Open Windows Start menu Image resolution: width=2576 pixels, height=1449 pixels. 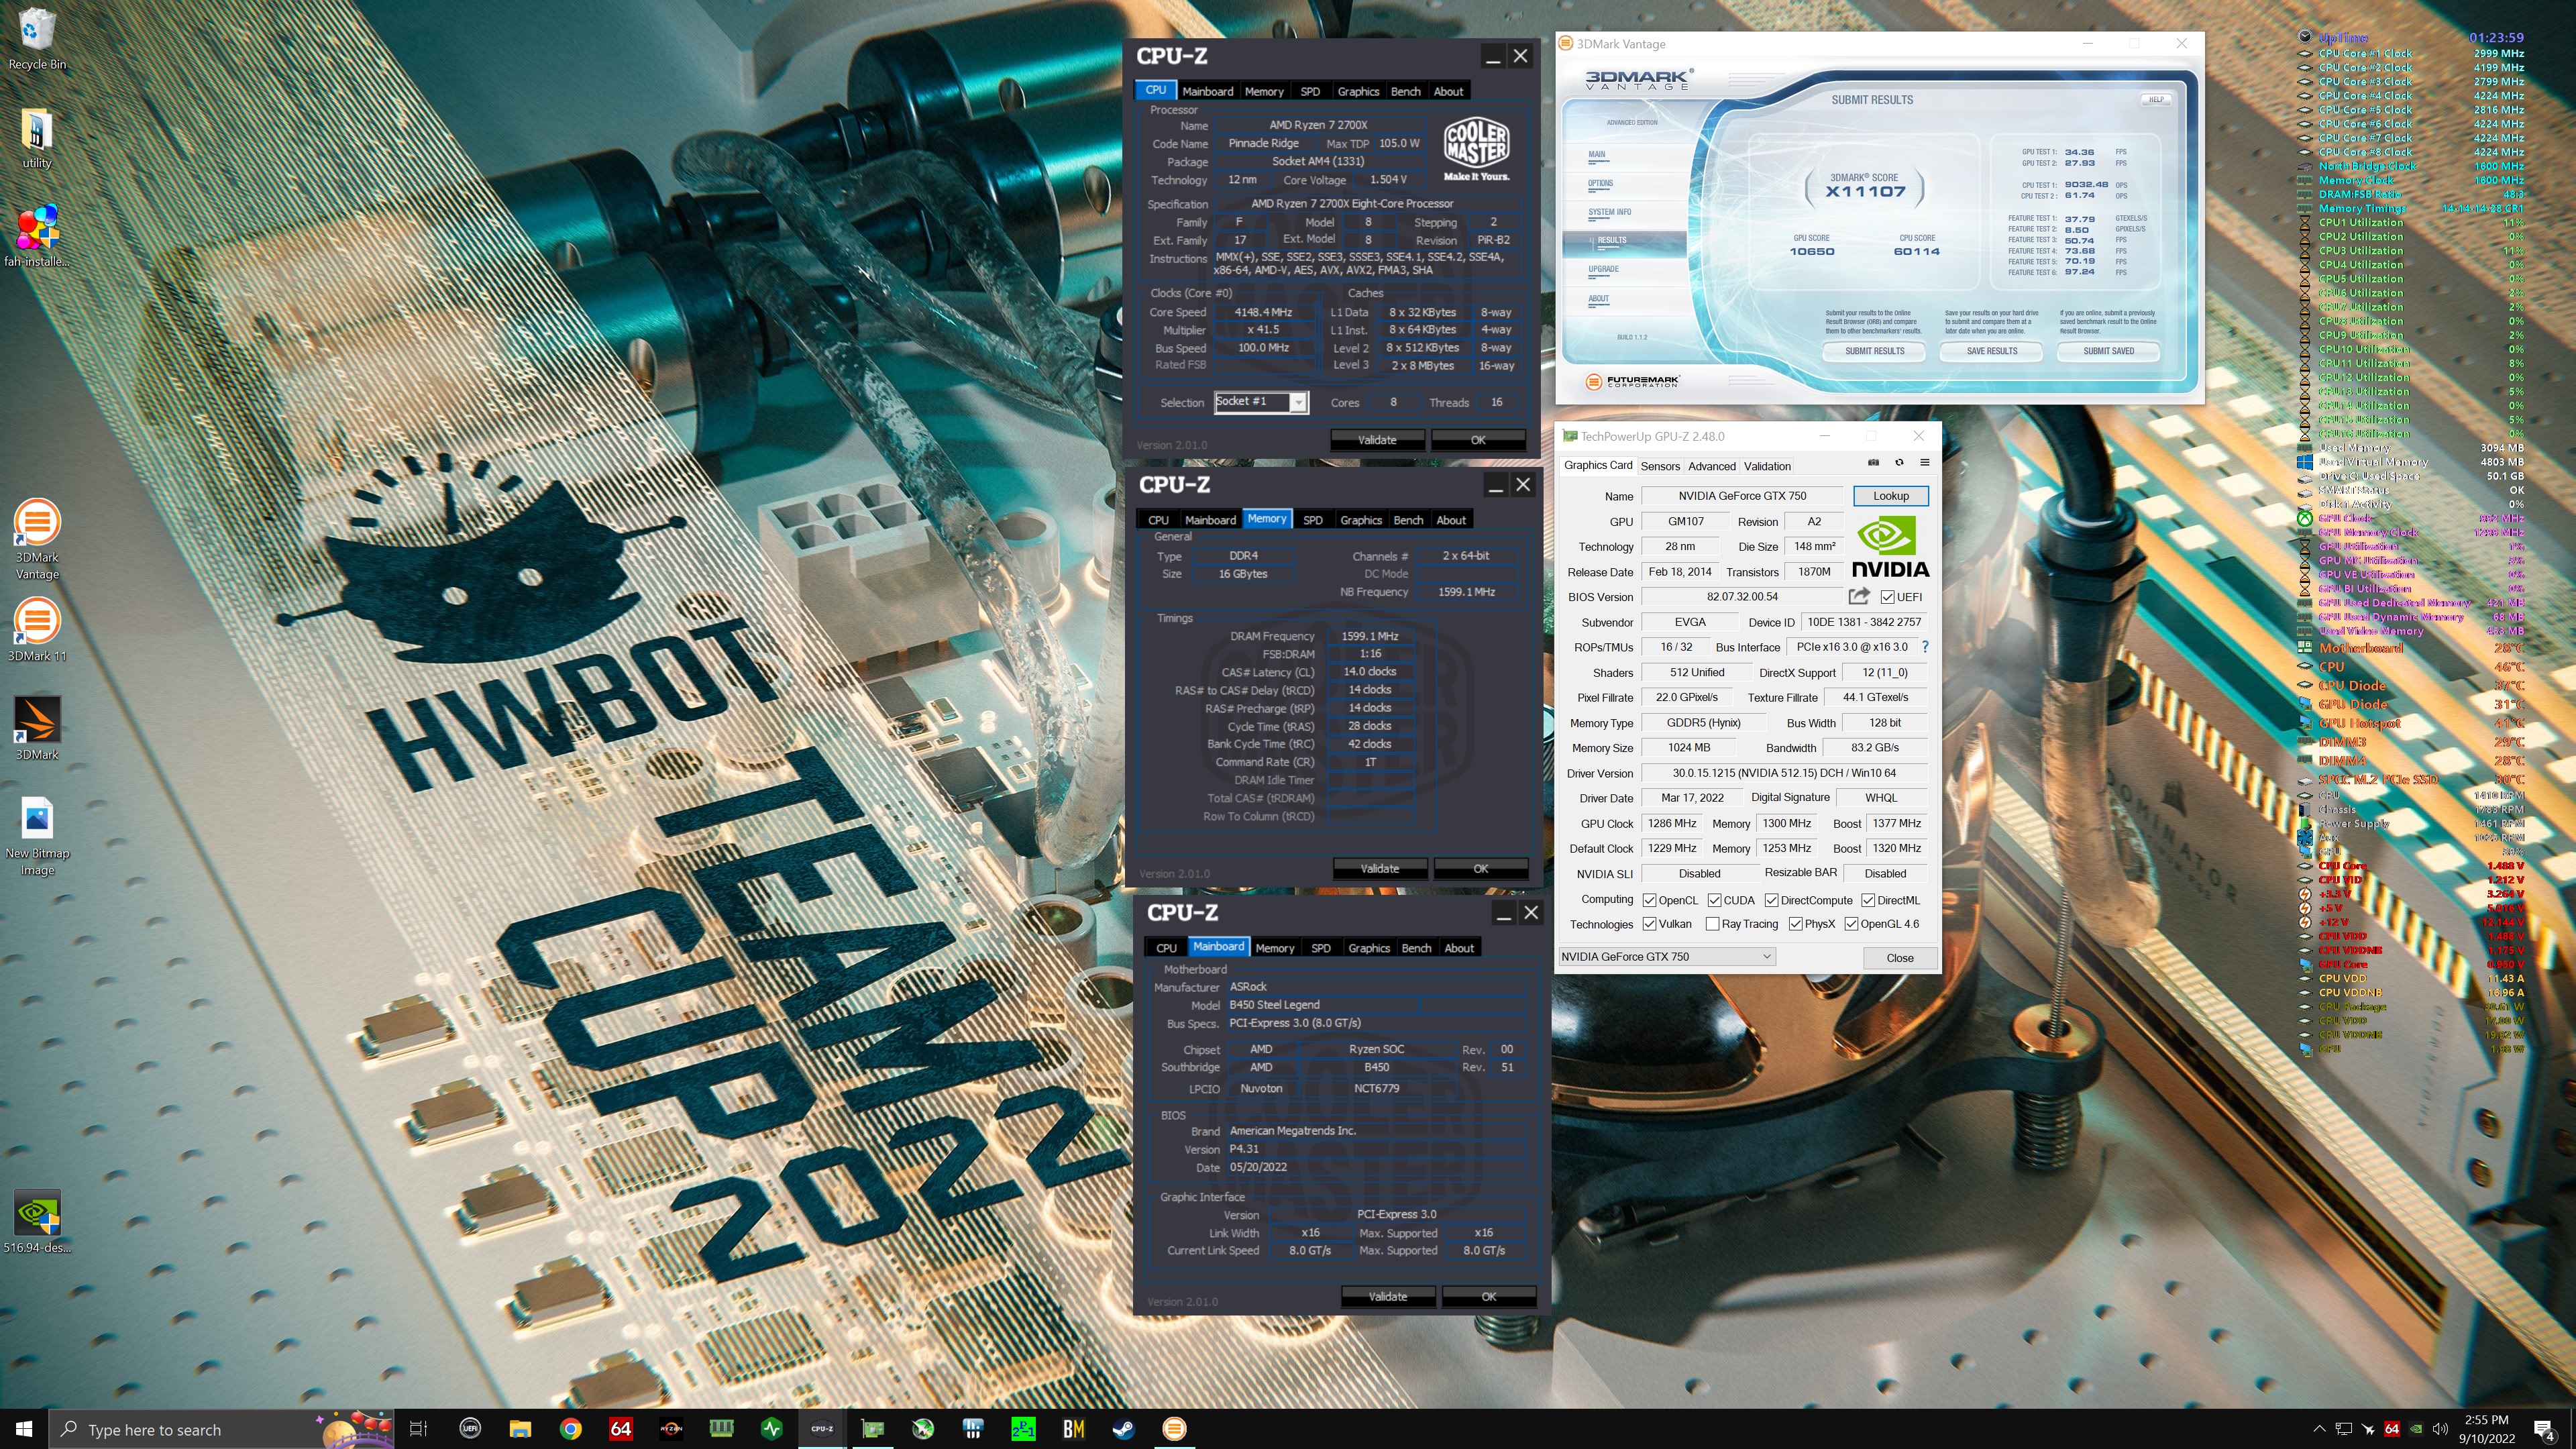tap(24, 1429)
